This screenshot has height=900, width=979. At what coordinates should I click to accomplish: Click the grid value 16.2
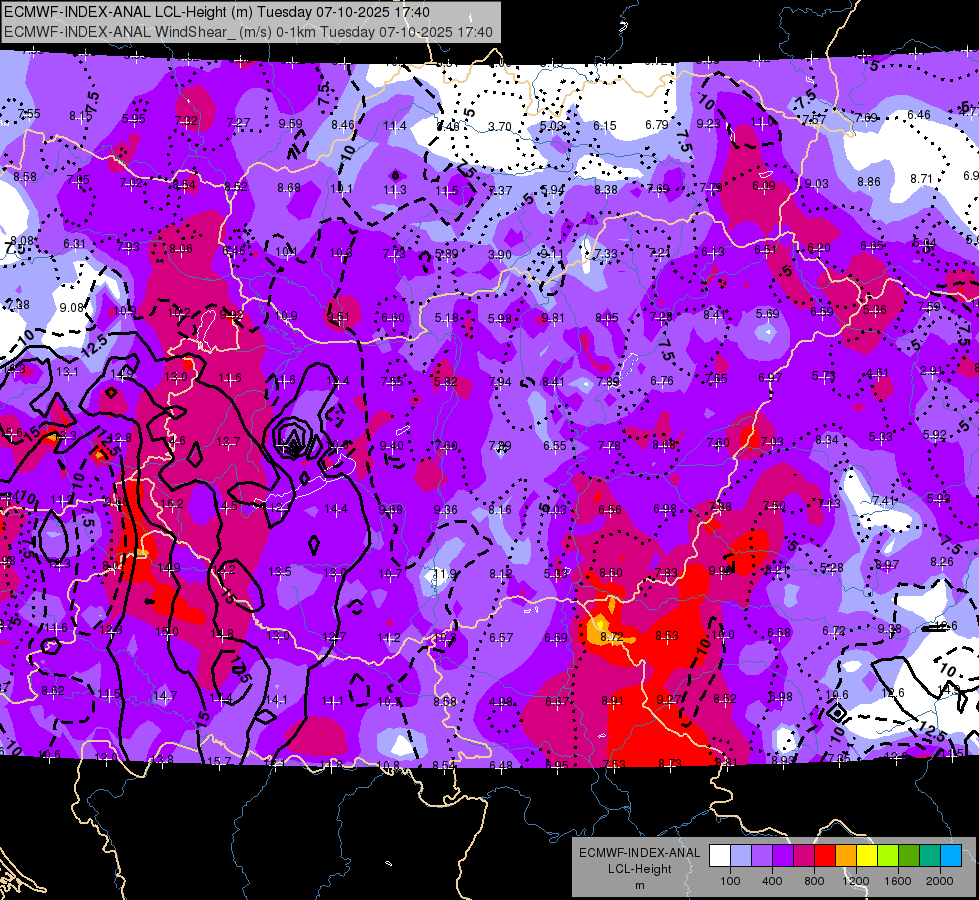click(x=172, y=503)
